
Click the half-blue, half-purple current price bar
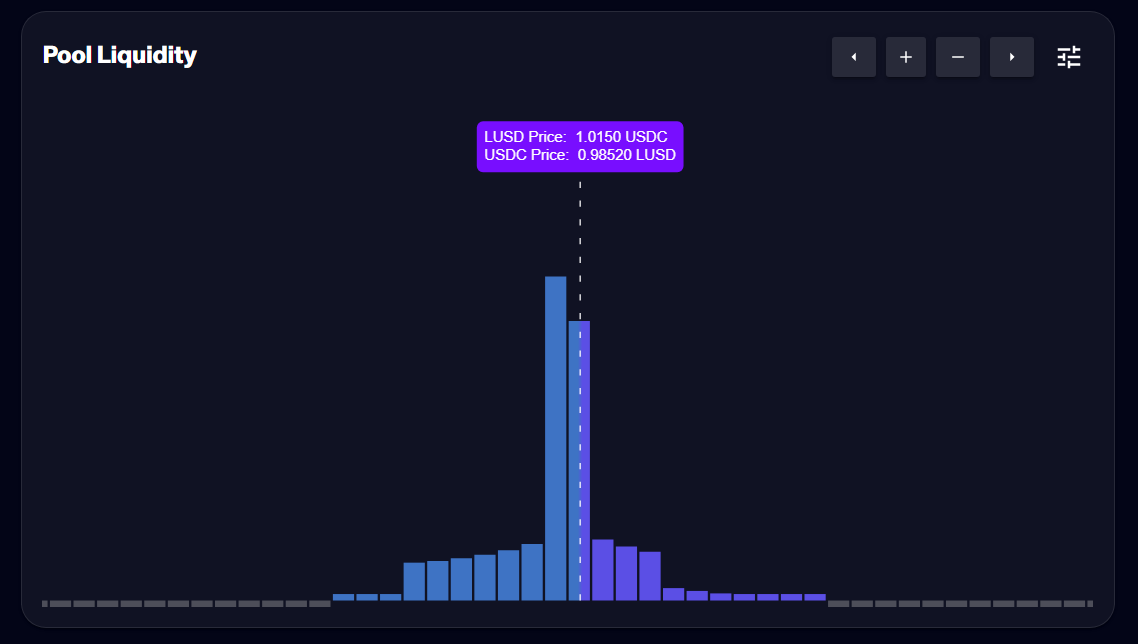click(579, 460)
